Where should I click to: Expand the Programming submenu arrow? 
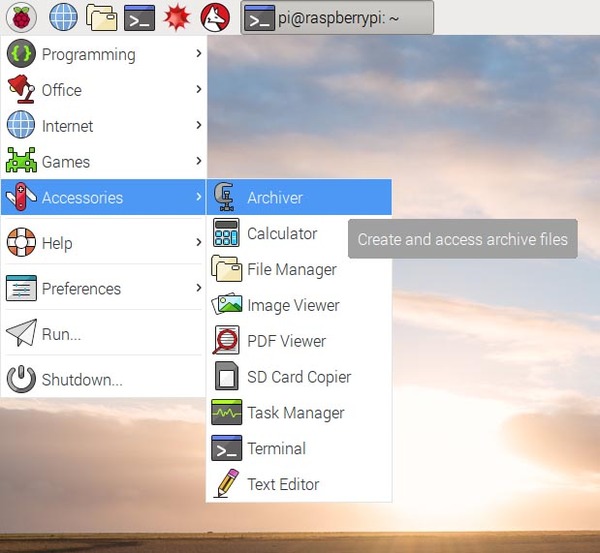point(198,54)
